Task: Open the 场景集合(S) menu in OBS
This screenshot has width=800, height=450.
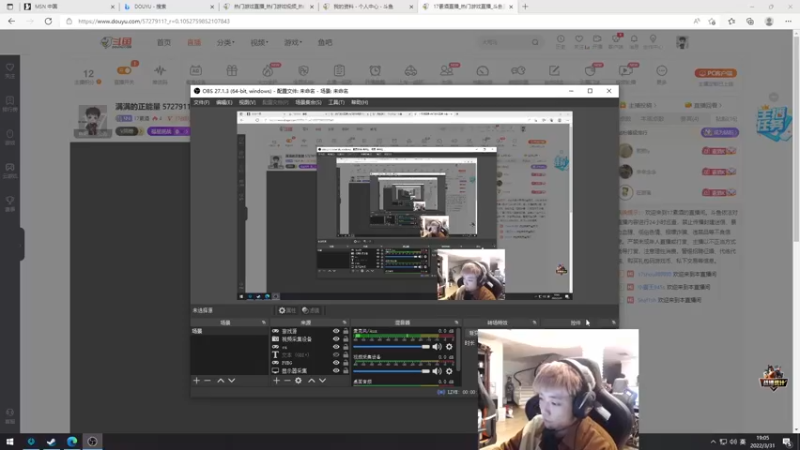Action: pos(308,103)
